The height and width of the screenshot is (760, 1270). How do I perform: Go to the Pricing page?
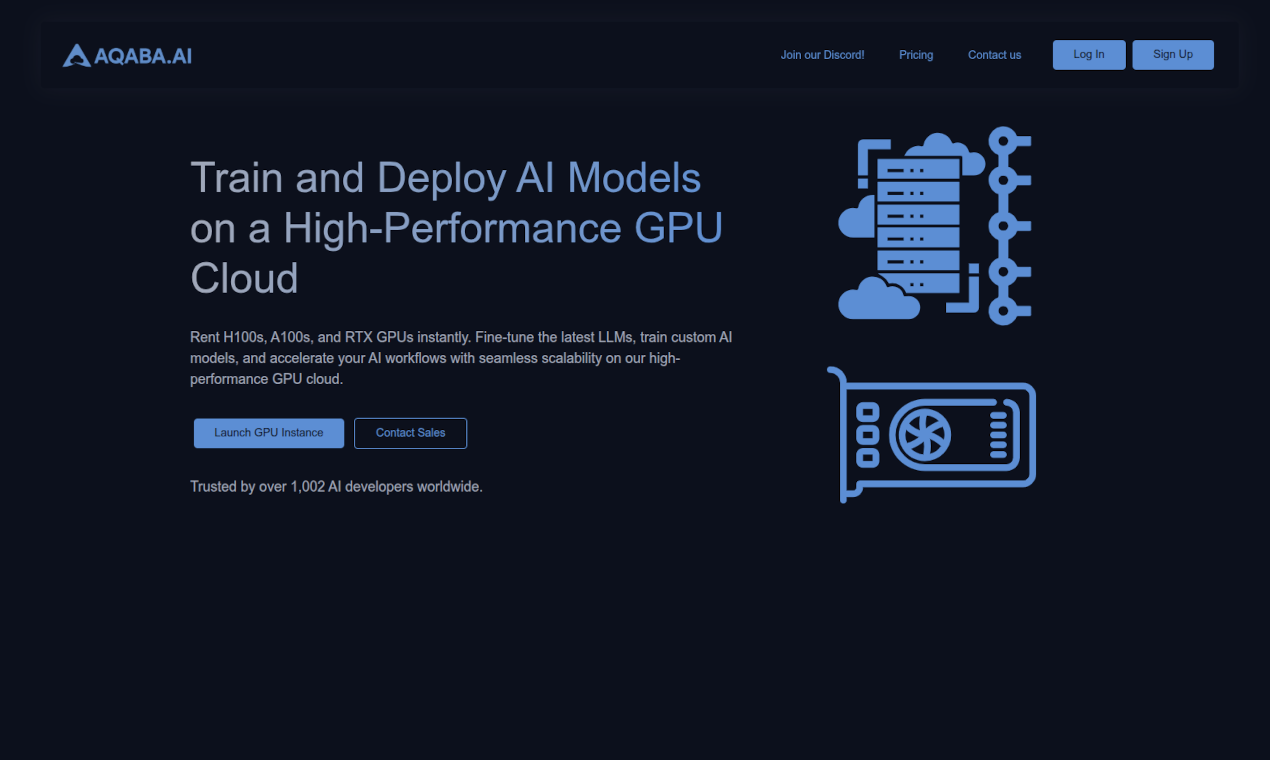(x=916, y=55)
